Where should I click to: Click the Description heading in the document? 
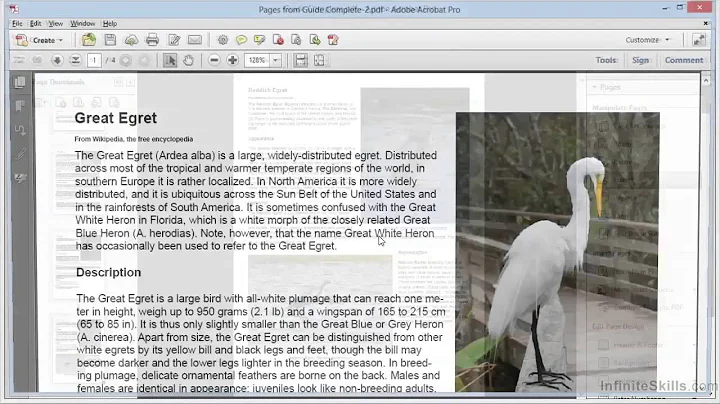click(x=108, y=272)
